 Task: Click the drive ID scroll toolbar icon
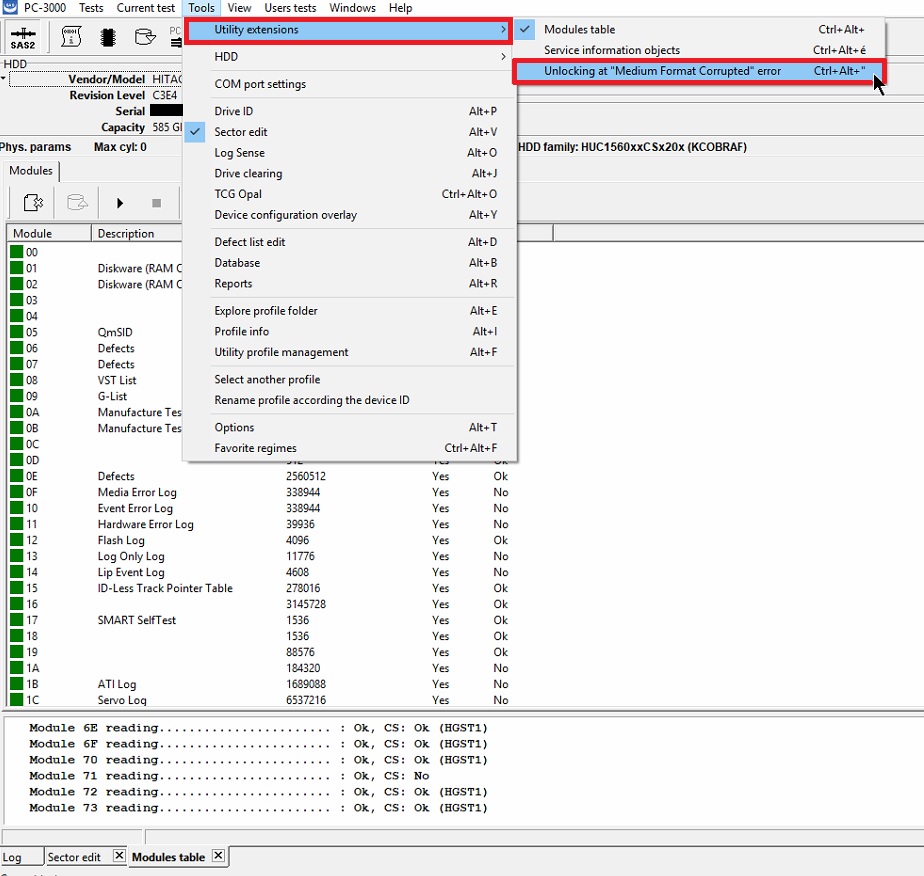[x=71, y=37]
